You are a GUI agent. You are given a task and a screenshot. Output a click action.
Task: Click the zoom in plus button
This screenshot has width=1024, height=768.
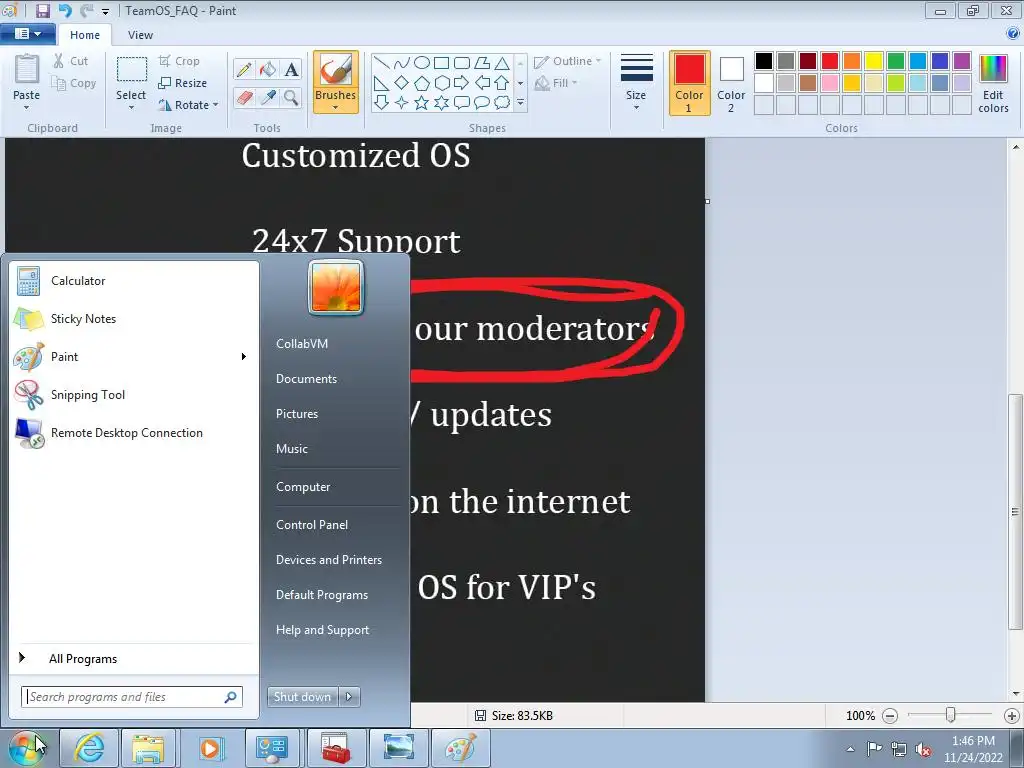point(1012,716)
